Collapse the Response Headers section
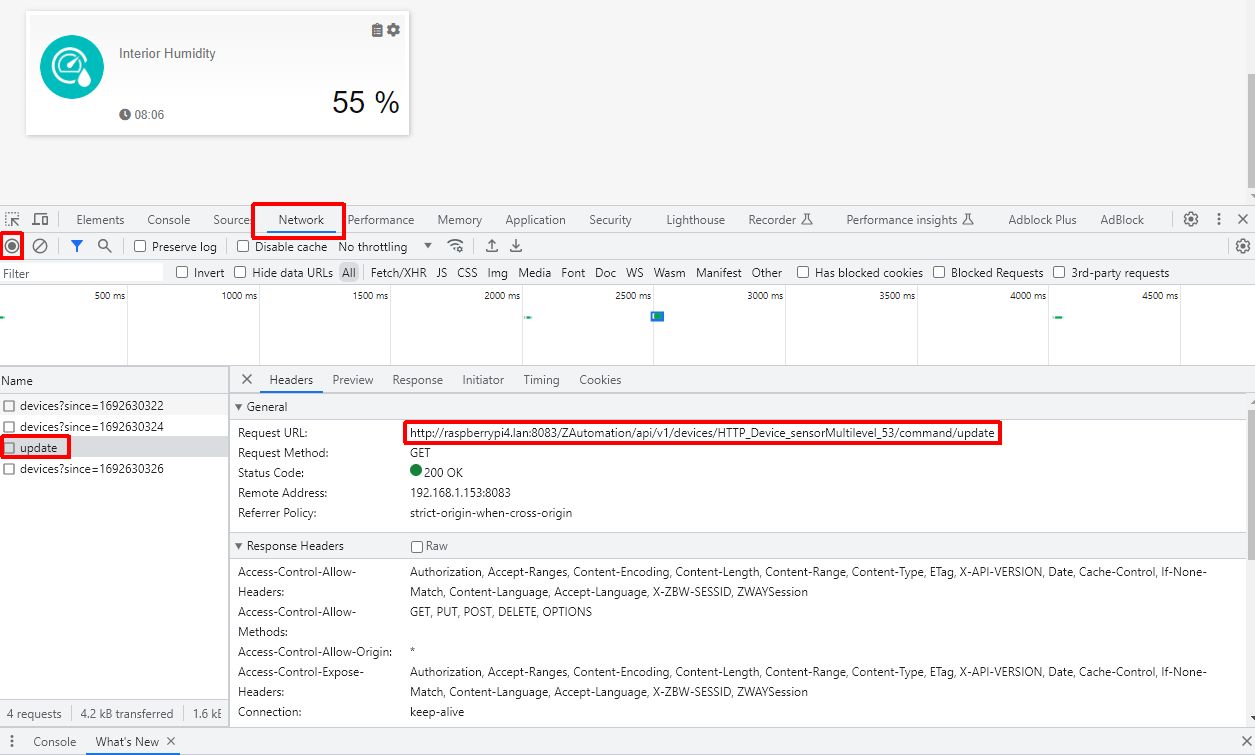The width and height of the screenshot is (1255, 755). tap(238, 545)
